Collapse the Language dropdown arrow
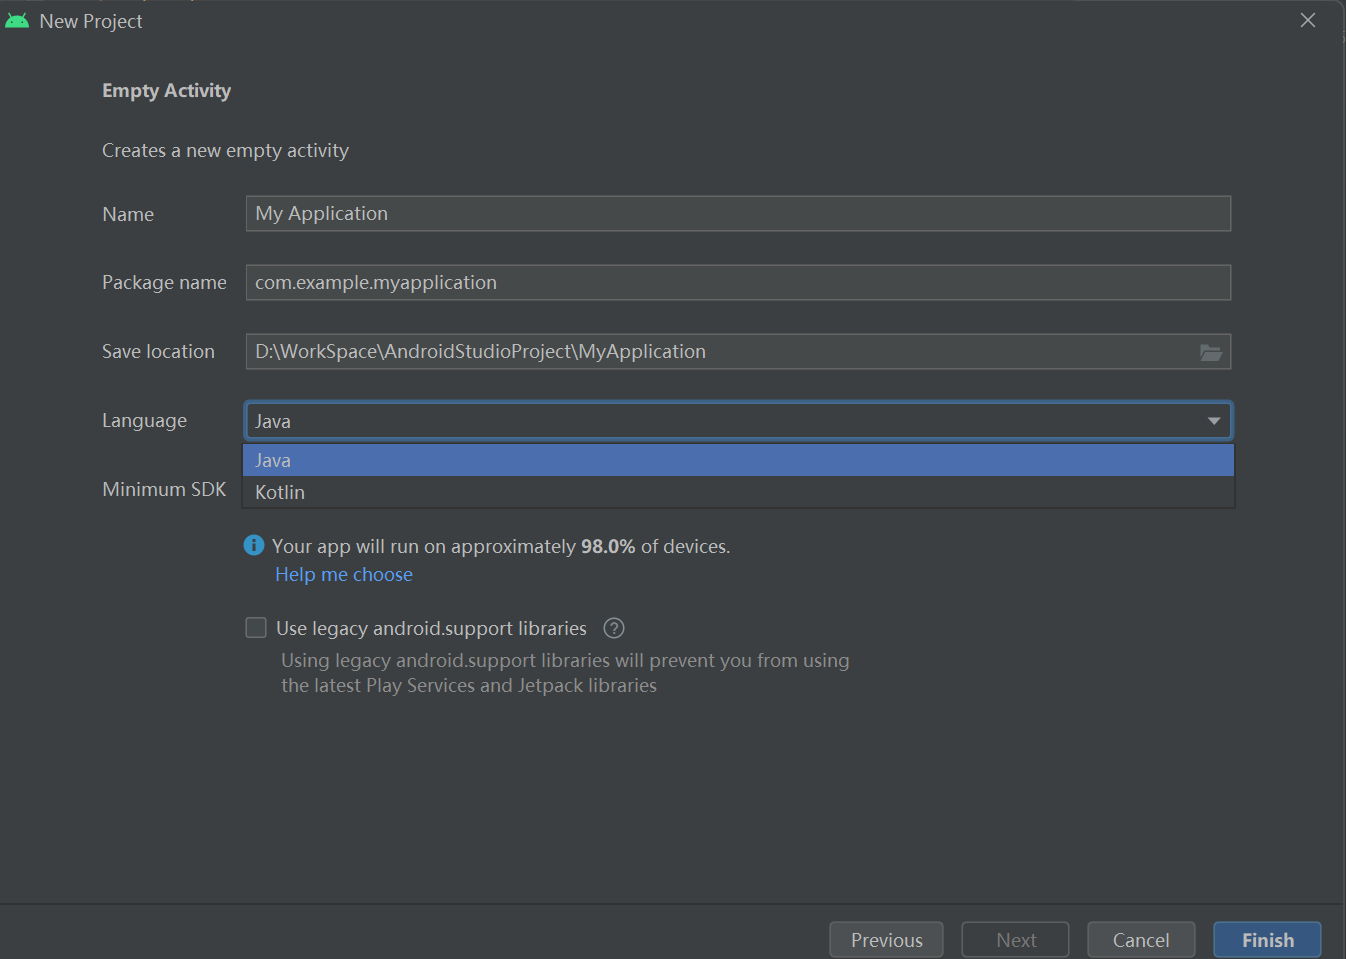 (1213, 421)
